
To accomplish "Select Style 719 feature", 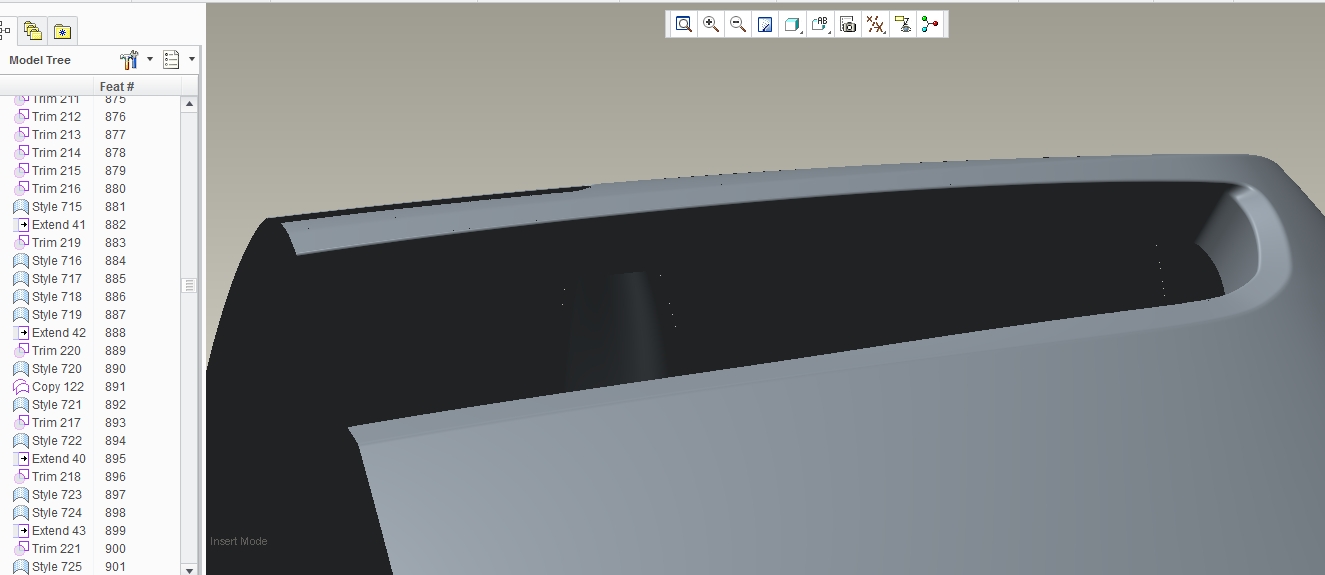I will 57,315.
